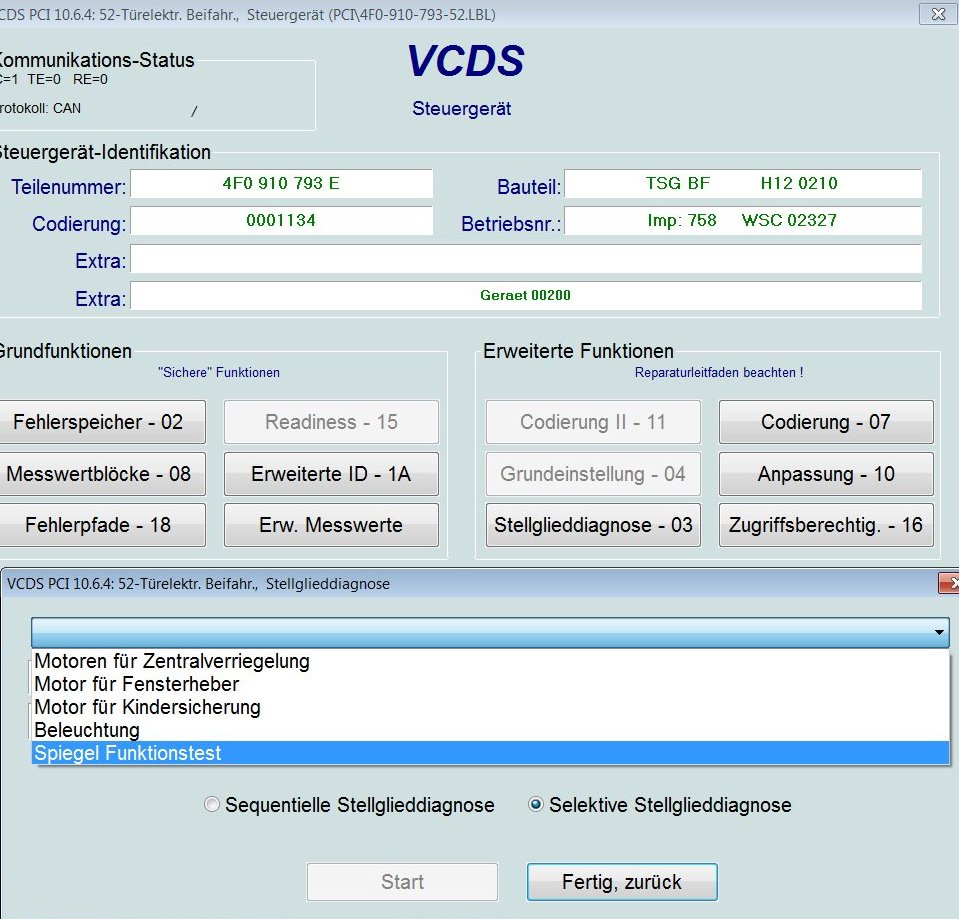Click the Fertig, zurück button

click(622, 882)
